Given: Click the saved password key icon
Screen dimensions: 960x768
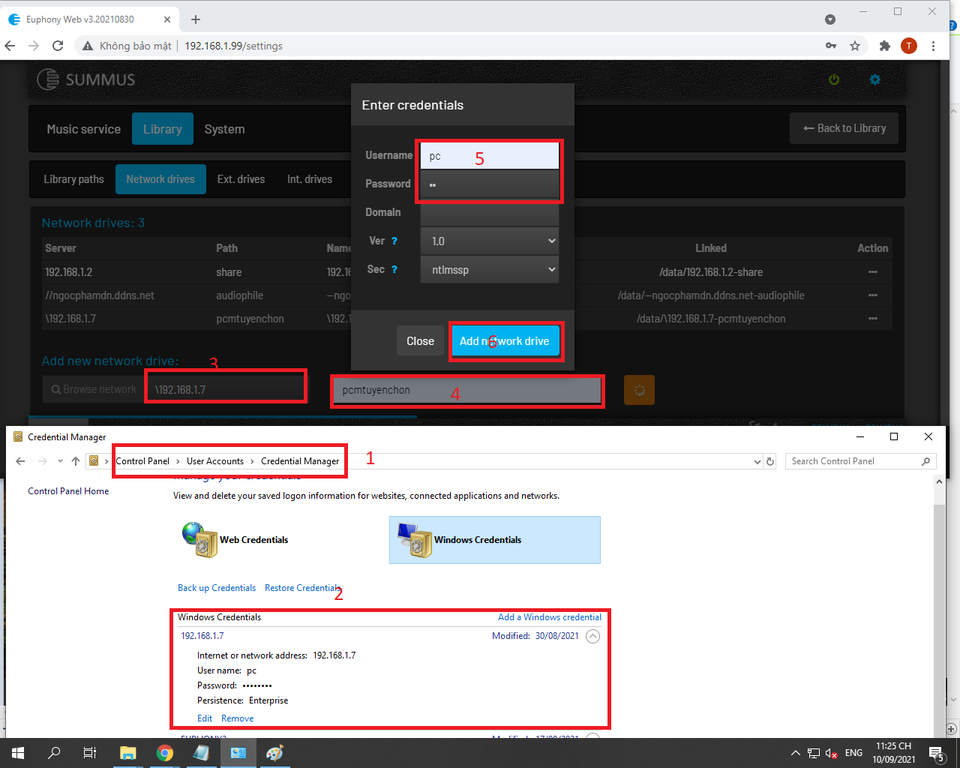Looking at the screenshot, I should click(x=831, y=46).
